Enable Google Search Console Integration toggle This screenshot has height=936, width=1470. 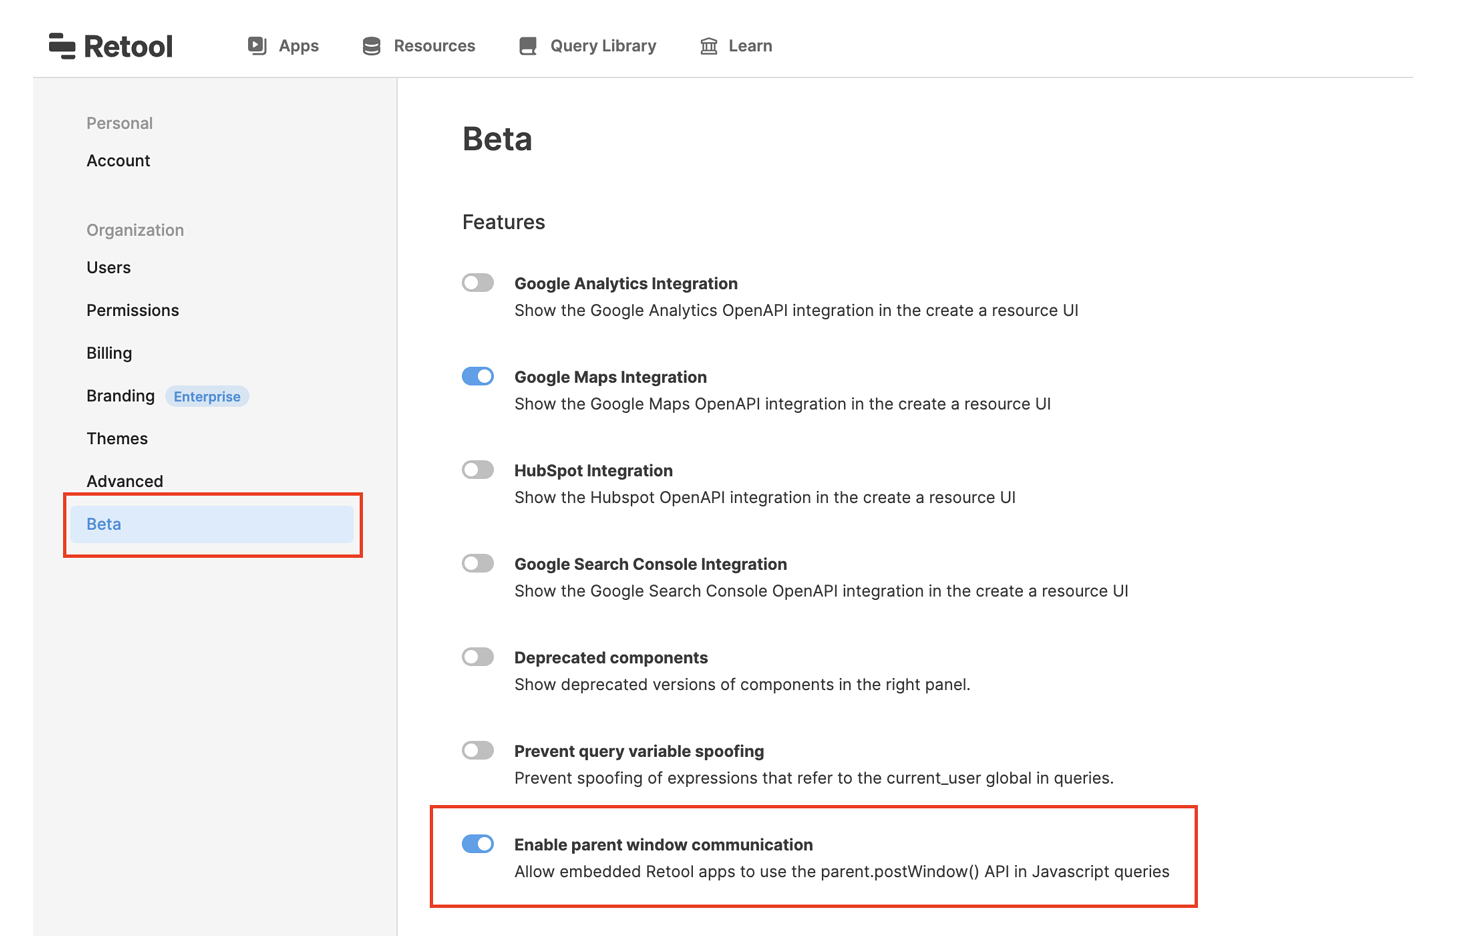click(x=478, y=564)
